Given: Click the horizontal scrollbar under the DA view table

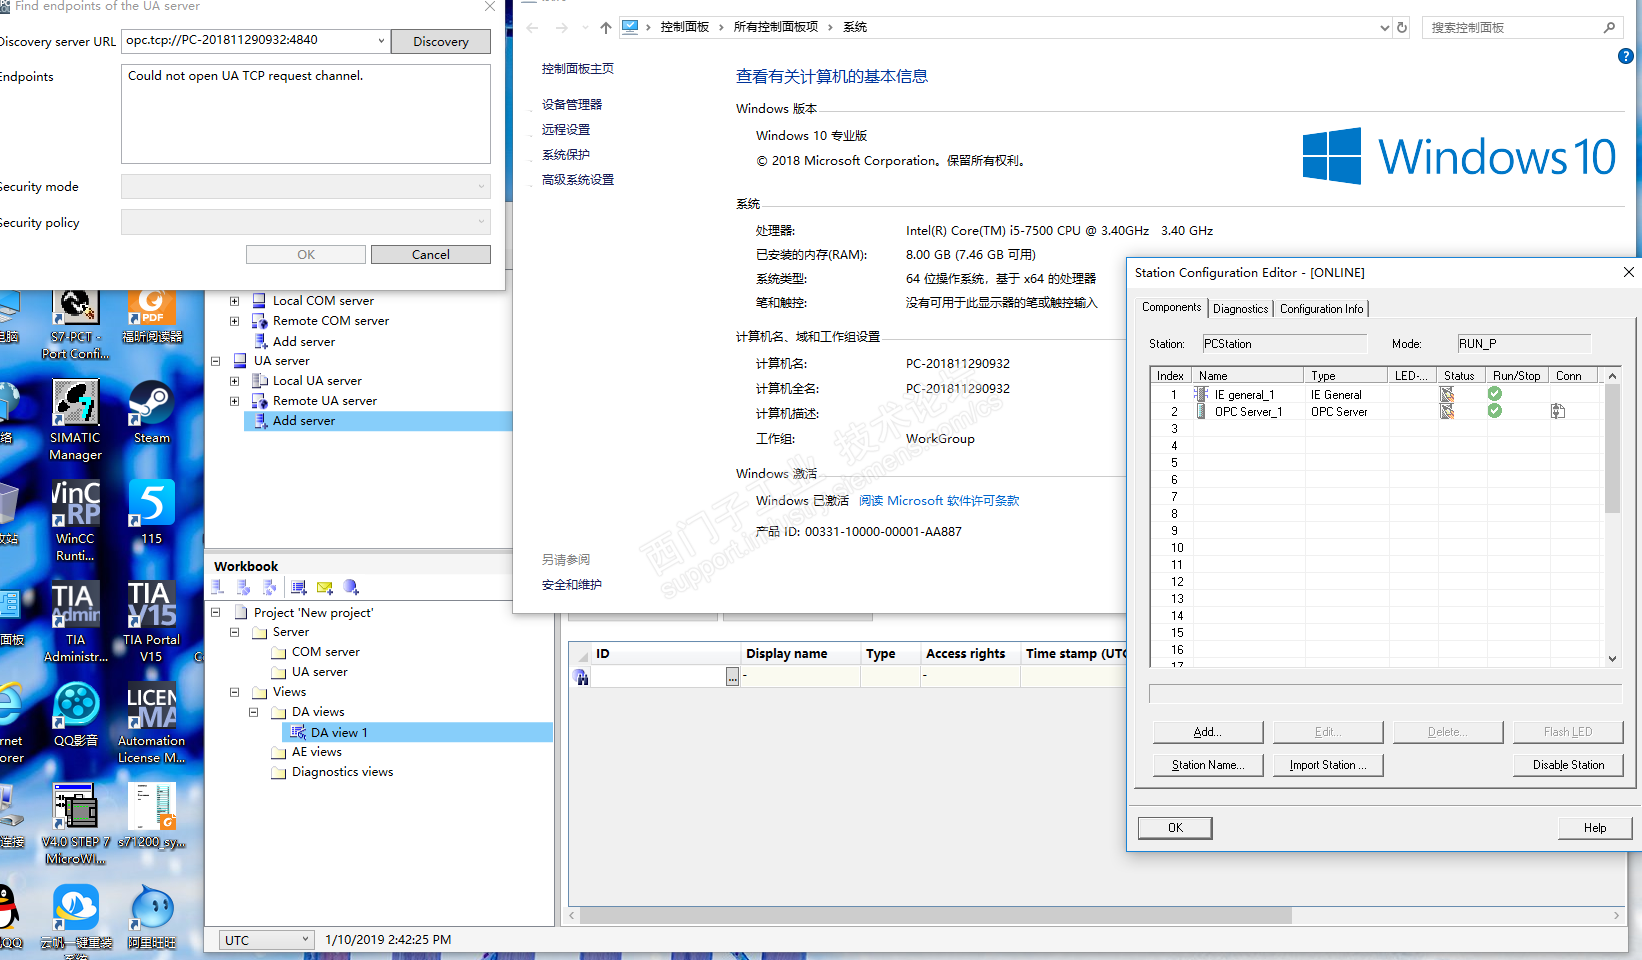Looking at the screenshot, I should click(935, 915).
